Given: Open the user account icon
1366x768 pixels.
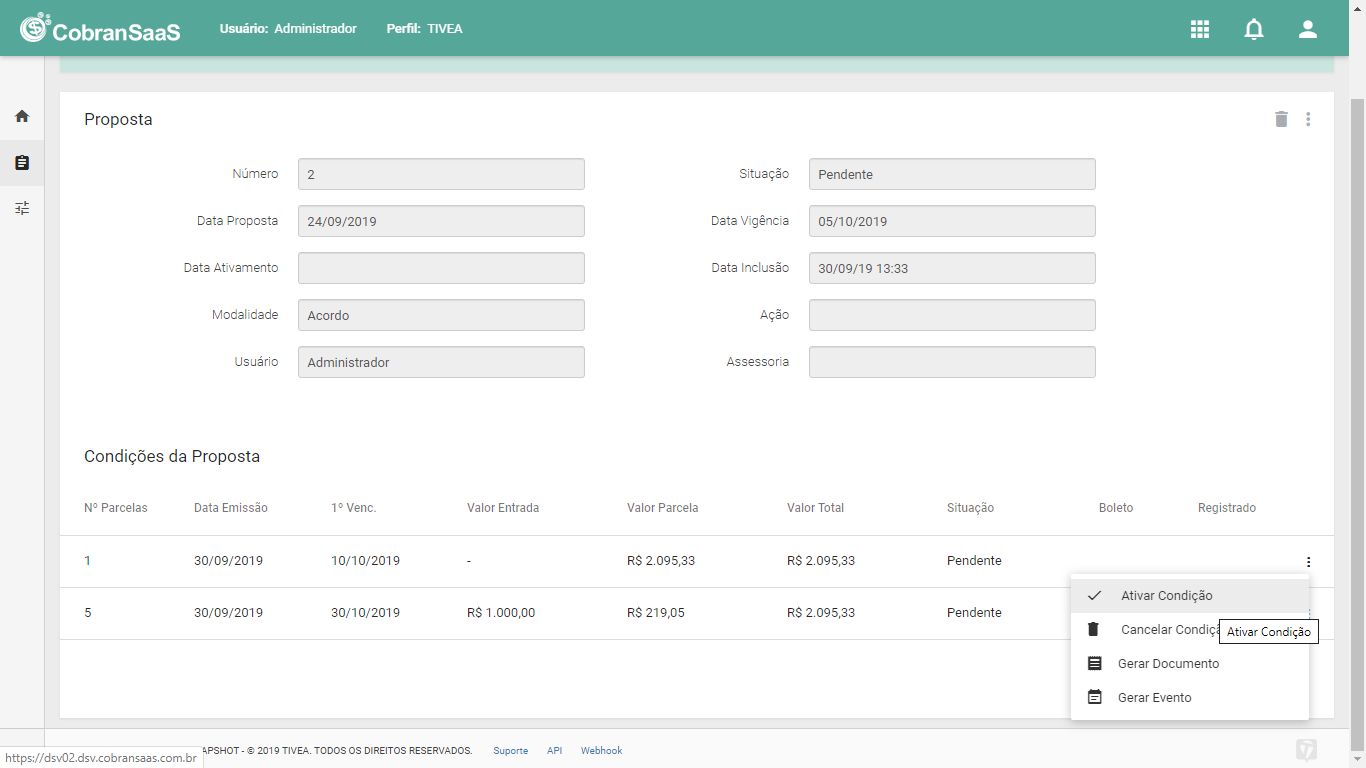Looking at the screenshot, I should [1308, 29].
